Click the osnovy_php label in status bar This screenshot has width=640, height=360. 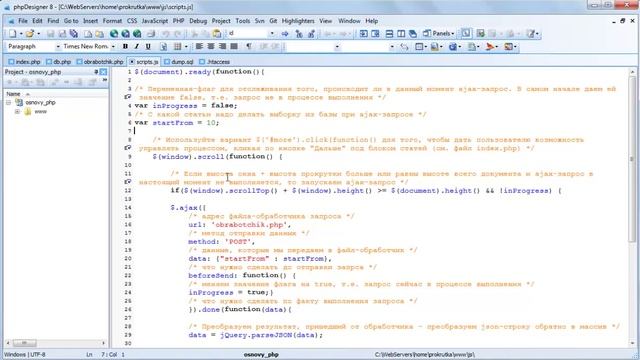[261, 354]
